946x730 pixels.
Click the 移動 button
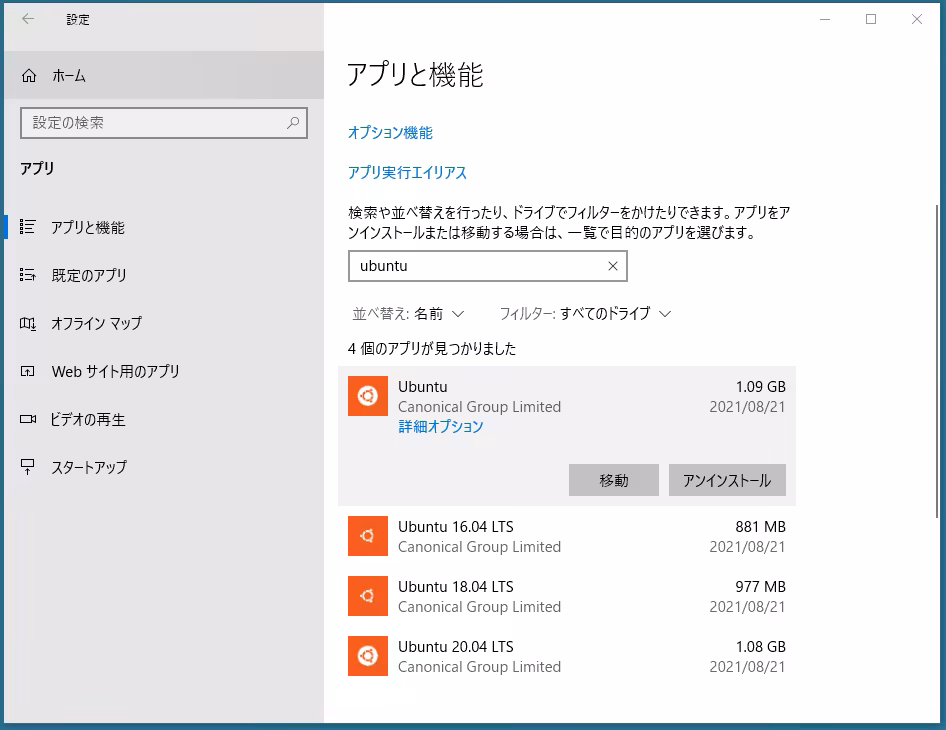[x=614, y=480]
